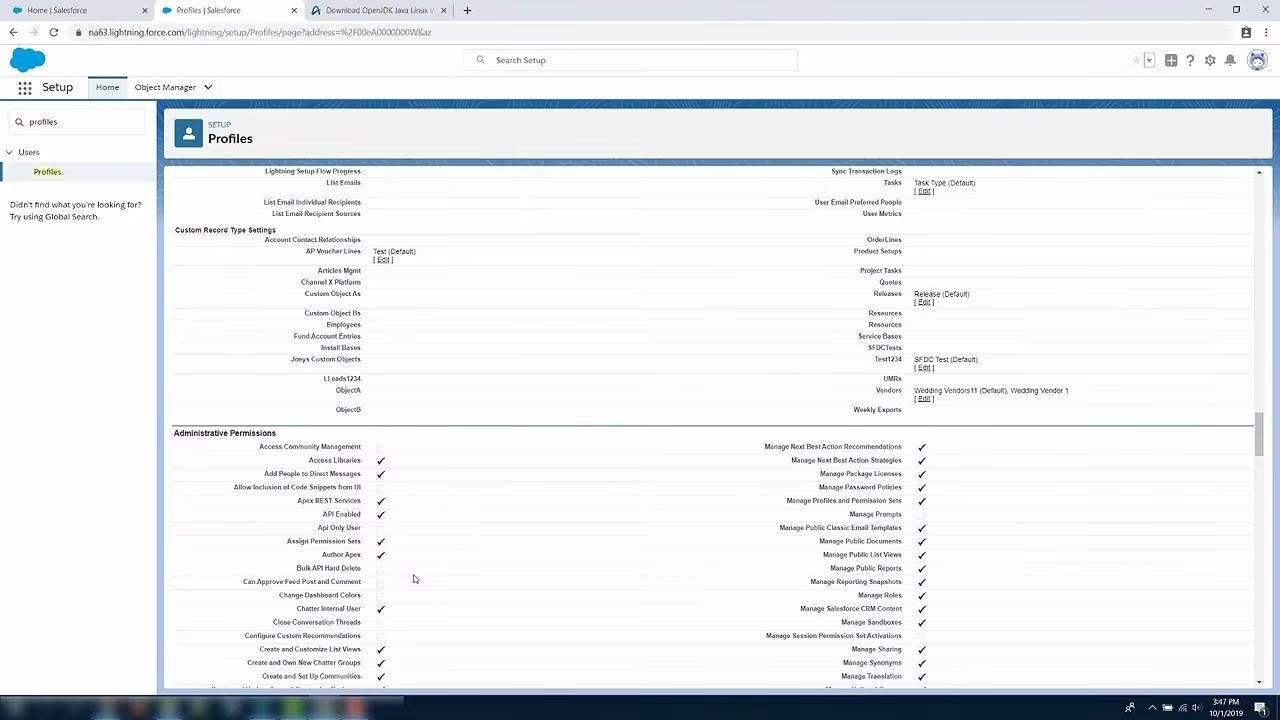Switch to Download OpenJDK browser tab

click(379, 10)
